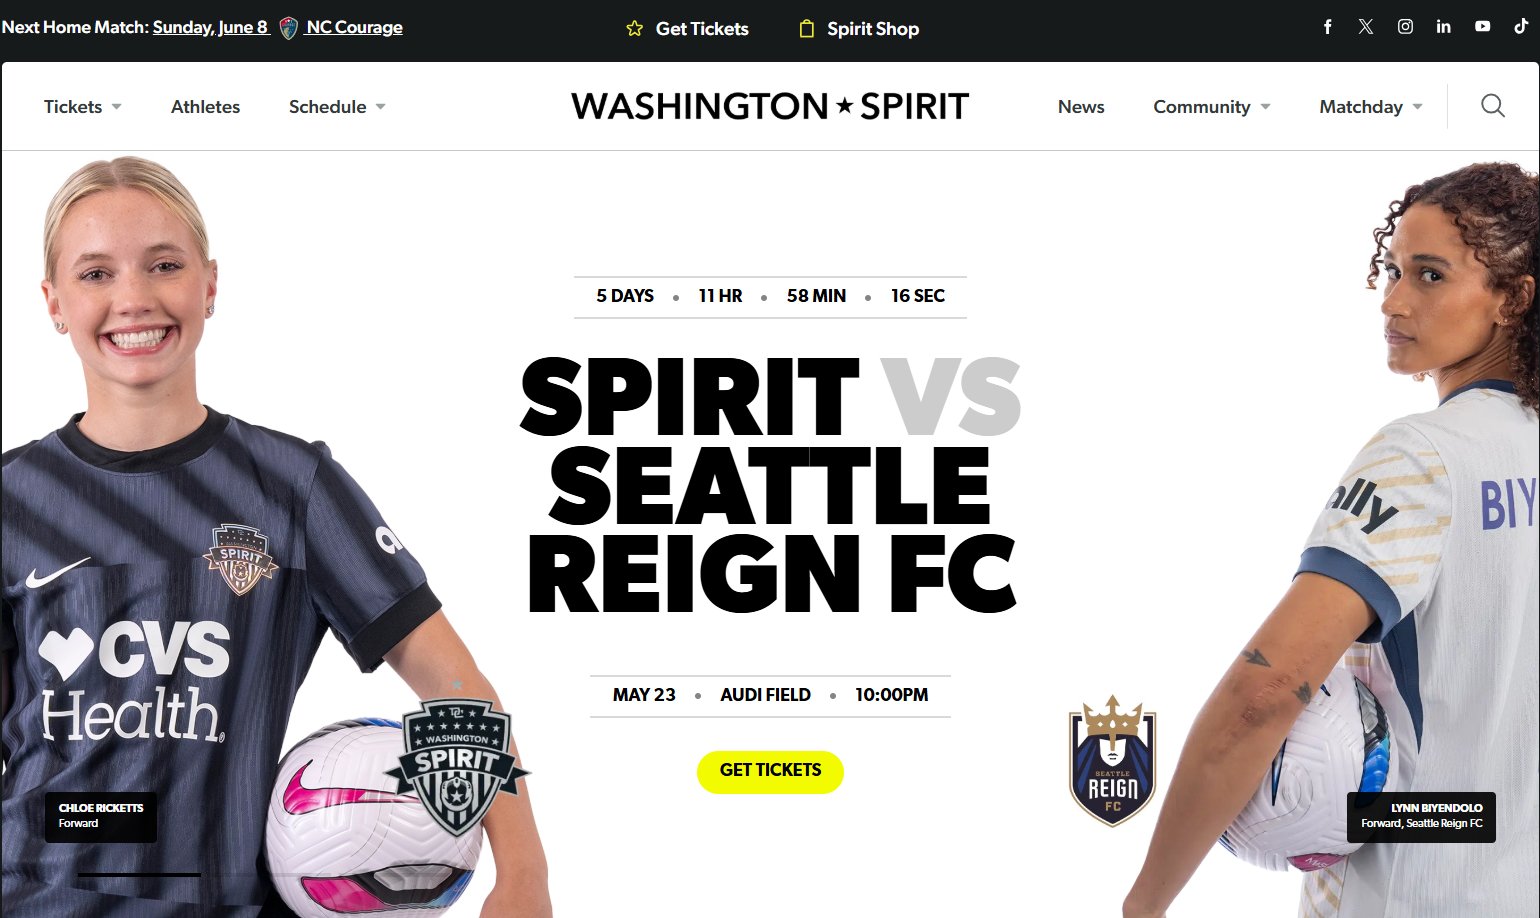Expand the Community dropdown menu
The height and width of the screenshot is (918, 1540).
[x=1212, y=107]
